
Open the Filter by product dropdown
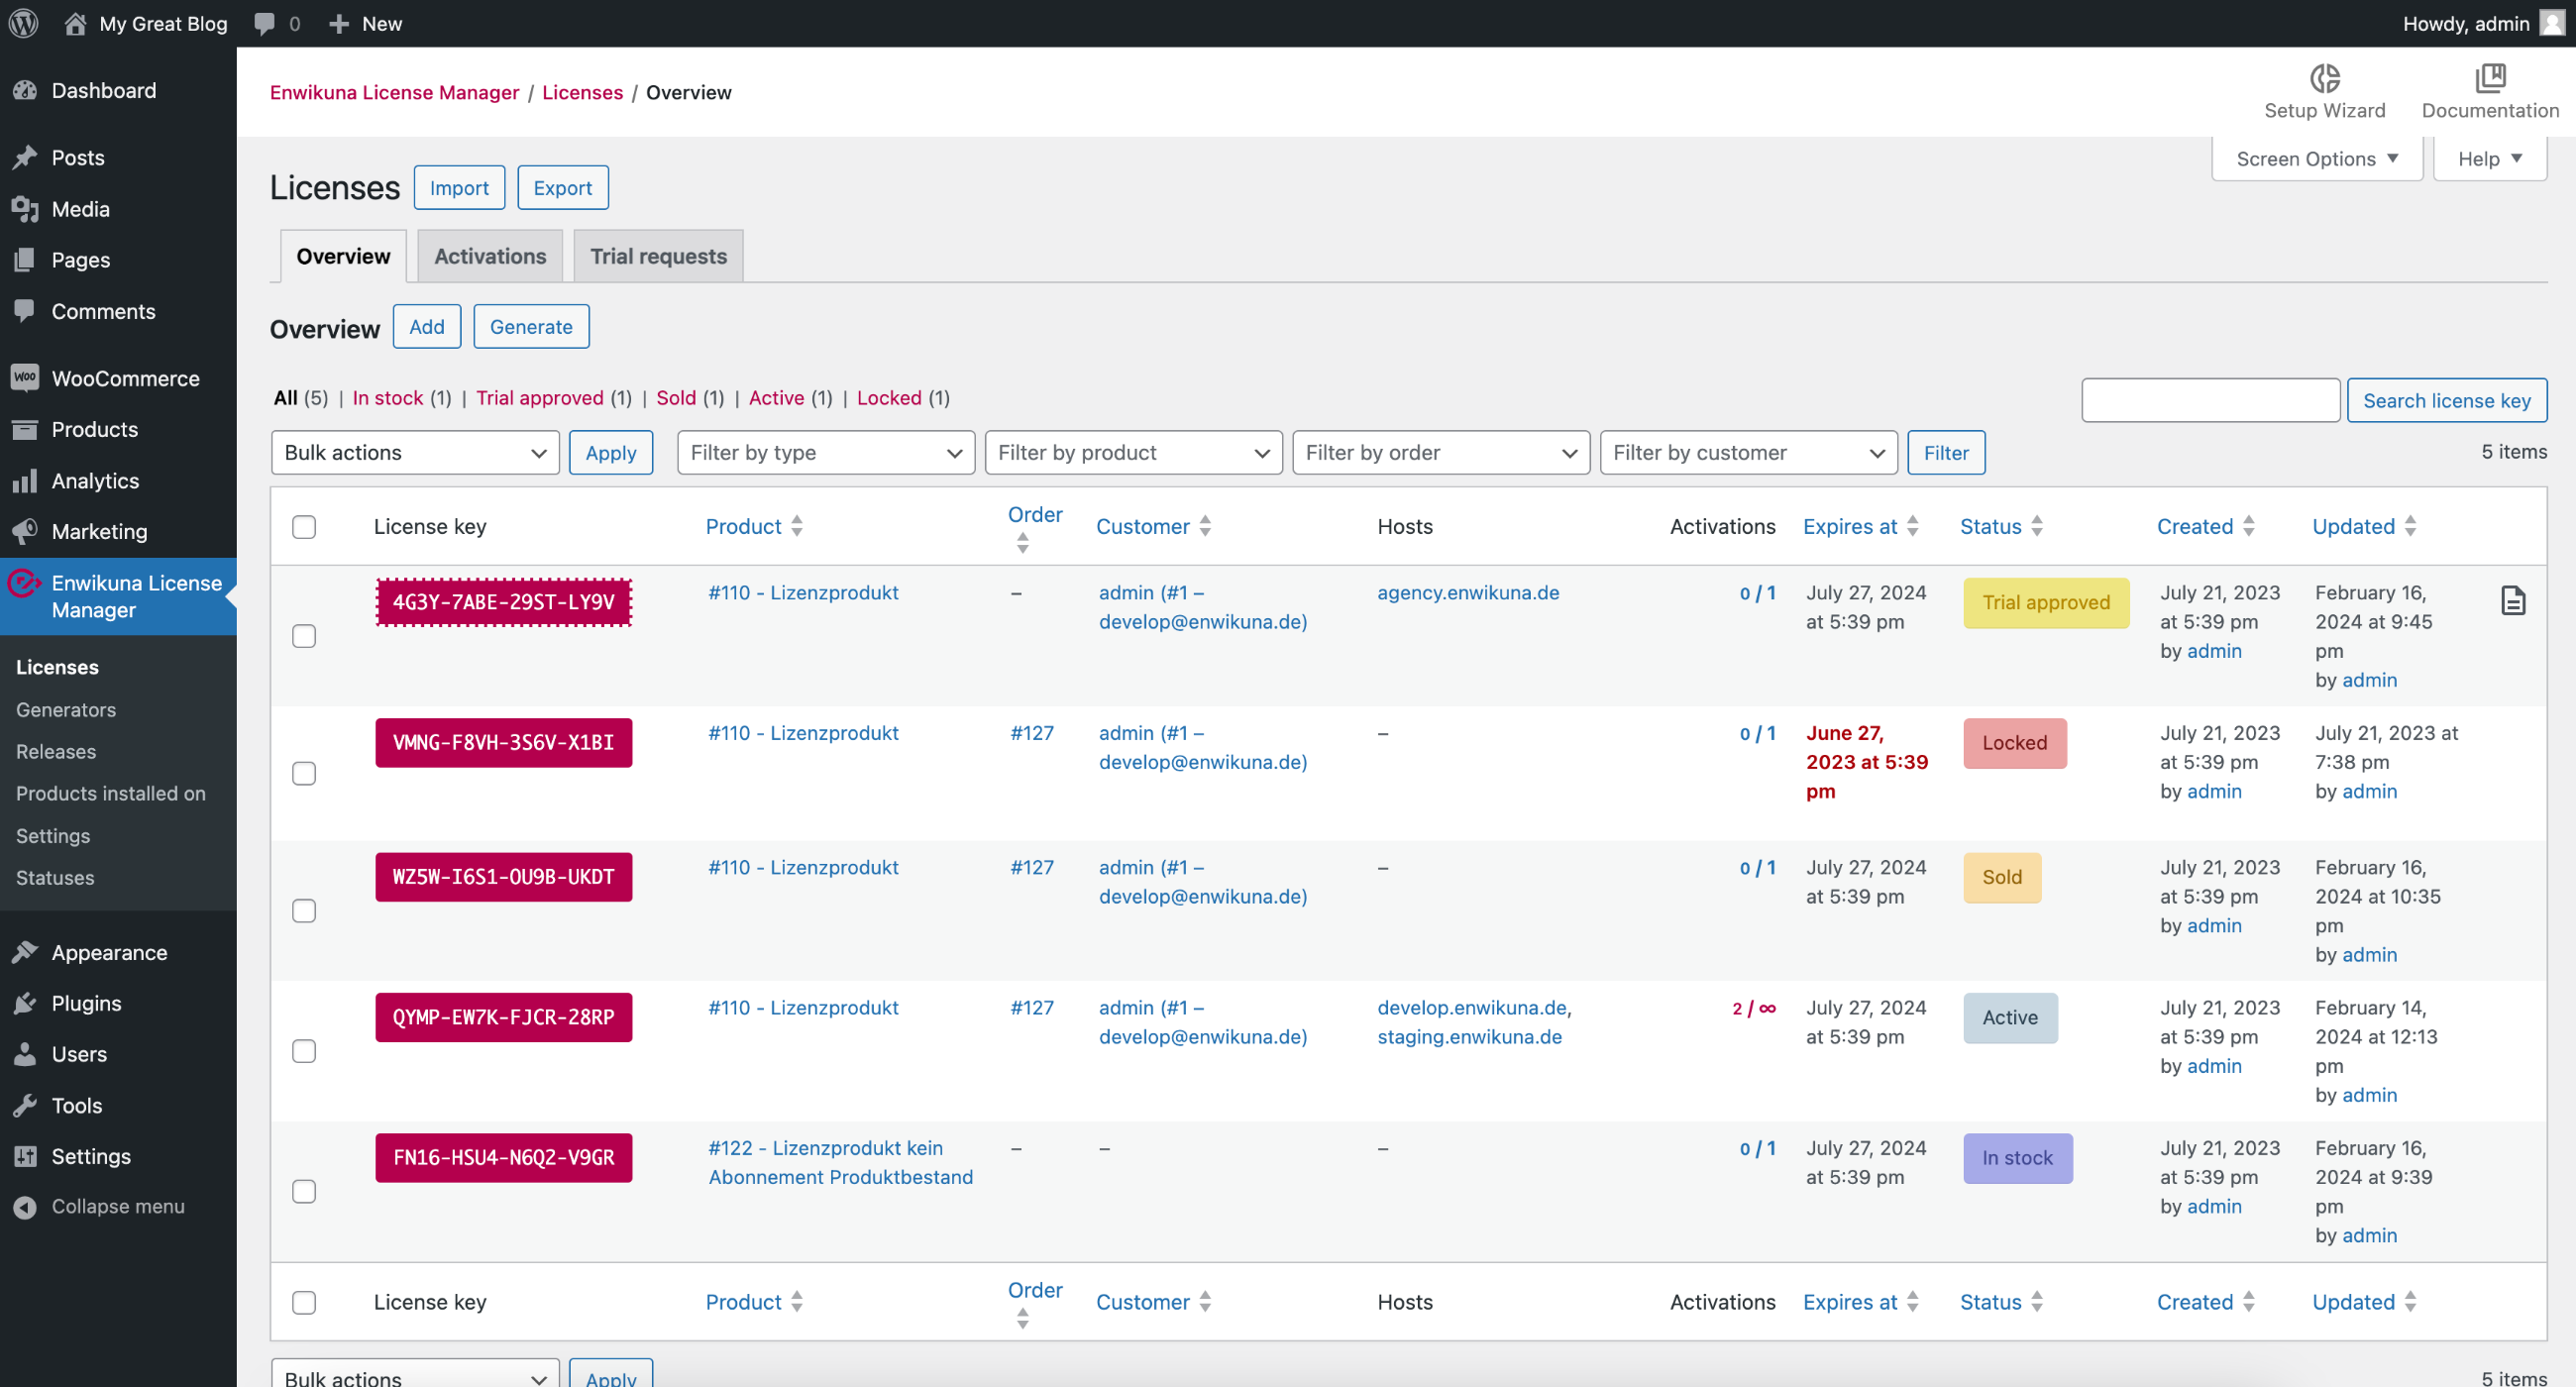click(x=1132, y=451)
